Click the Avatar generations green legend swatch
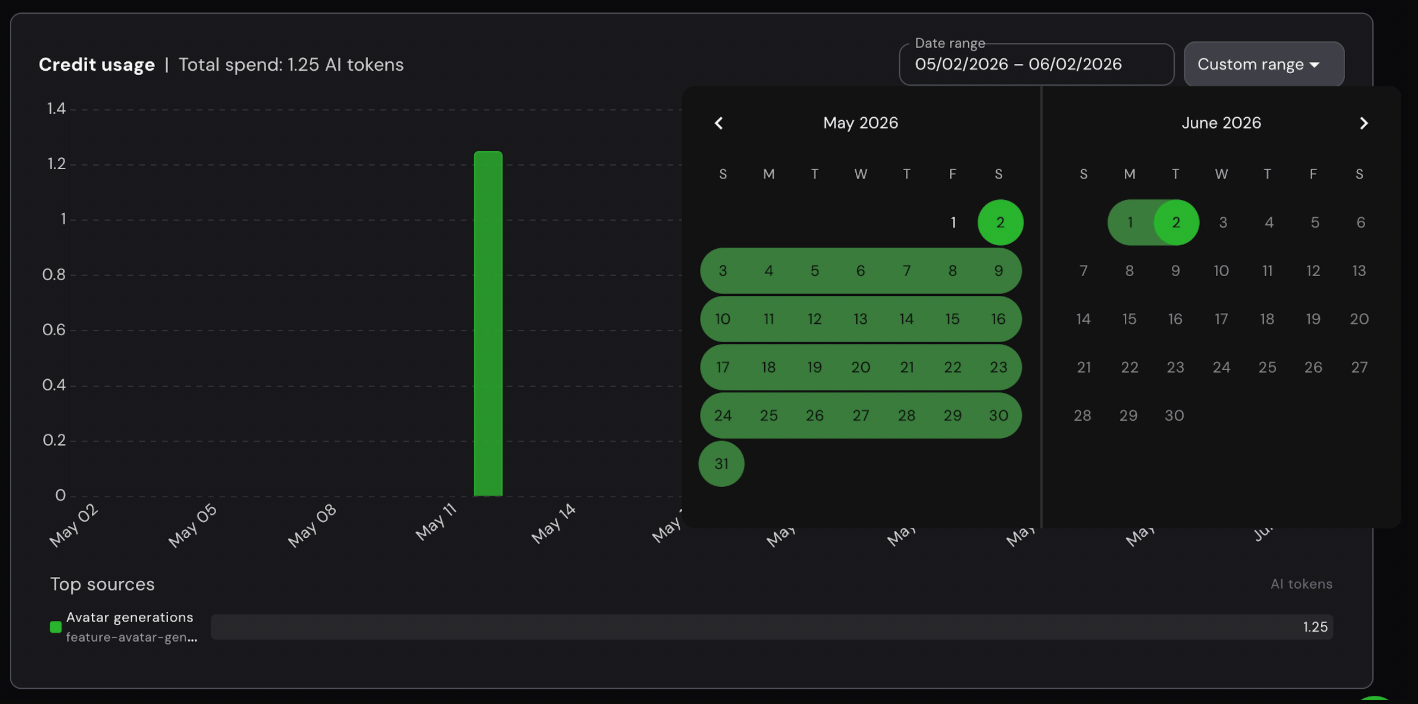The height and width of the screenshot is (704, 1418). coord(56,627)
